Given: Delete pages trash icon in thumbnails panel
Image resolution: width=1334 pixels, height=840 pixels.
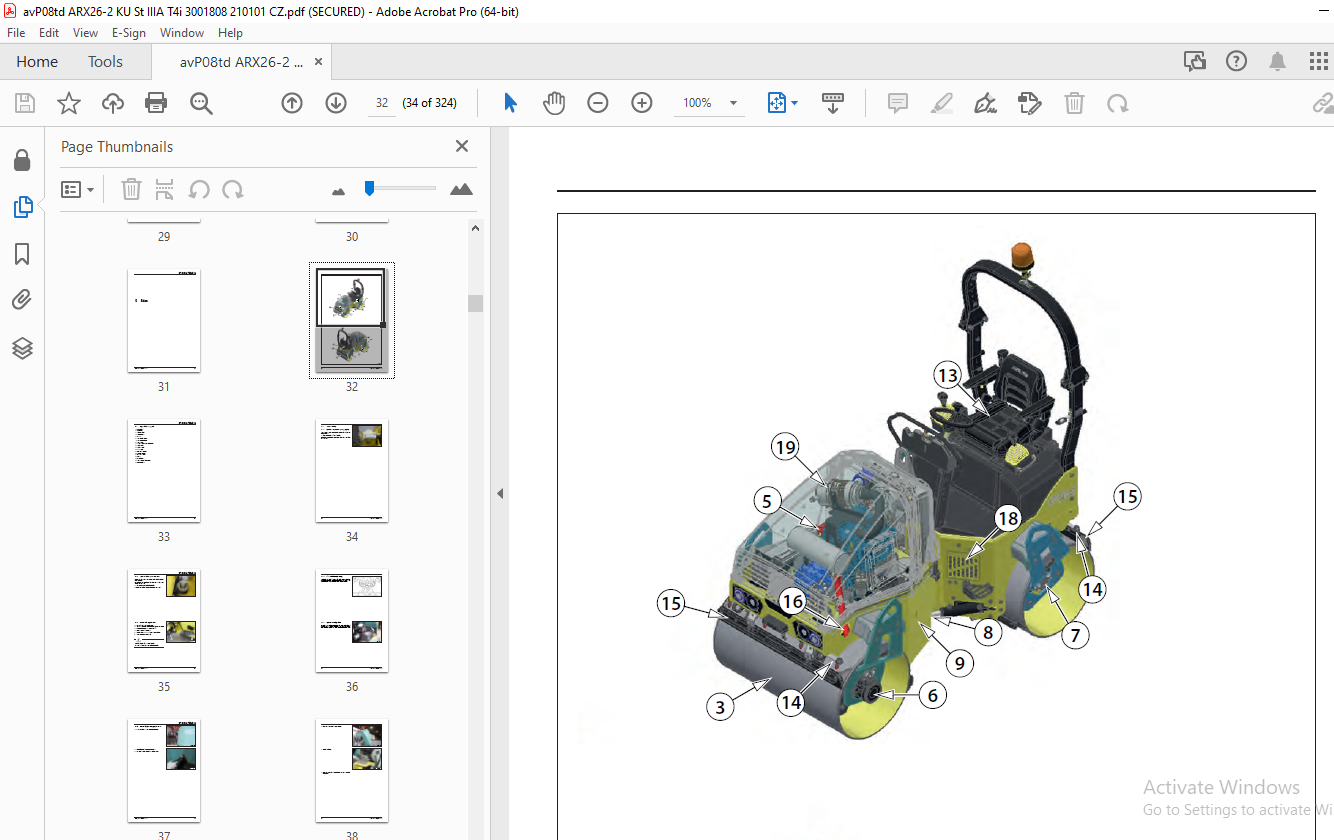Looking at the screenshot, I should click(131, 189).
